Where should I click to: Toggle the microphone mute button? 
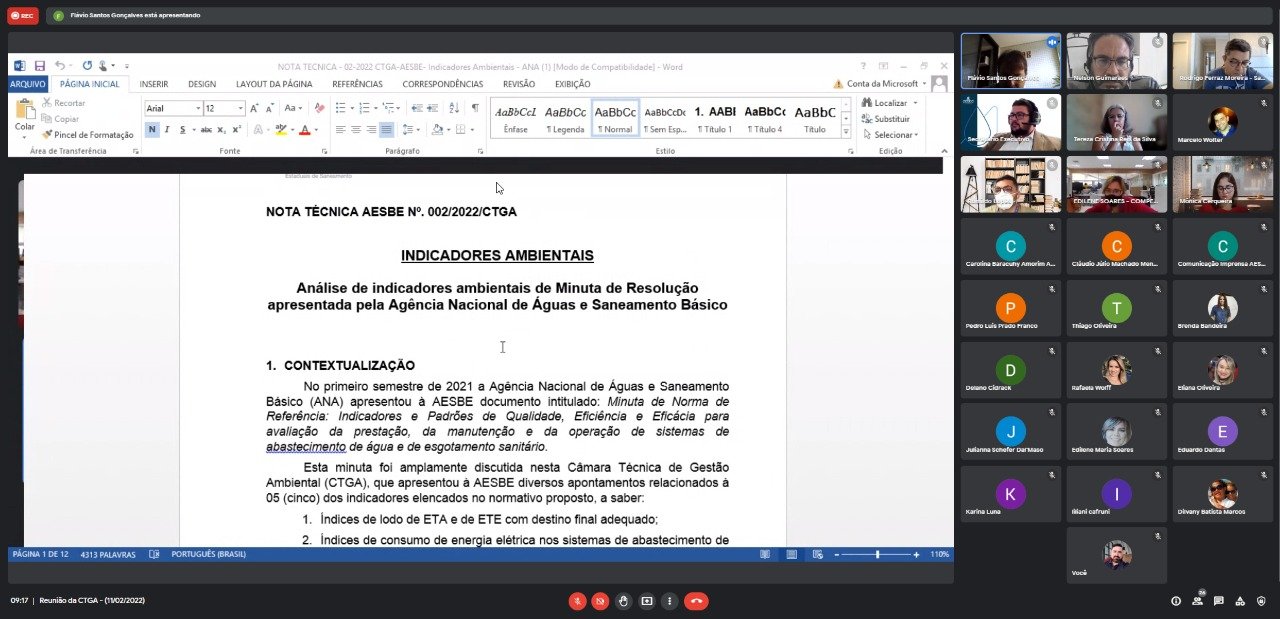(577, 601)
